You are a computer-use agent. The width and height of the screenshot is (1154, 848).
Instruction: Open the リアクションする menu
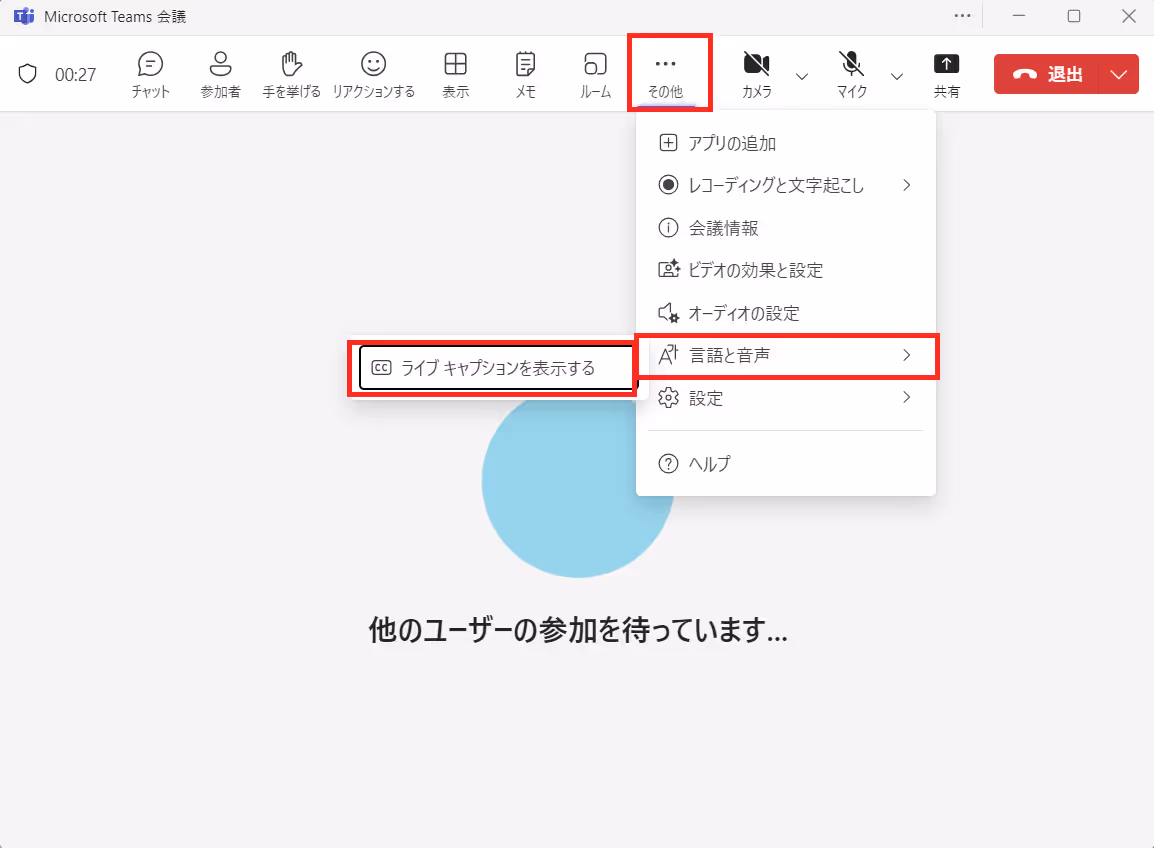tap(373, 75)
